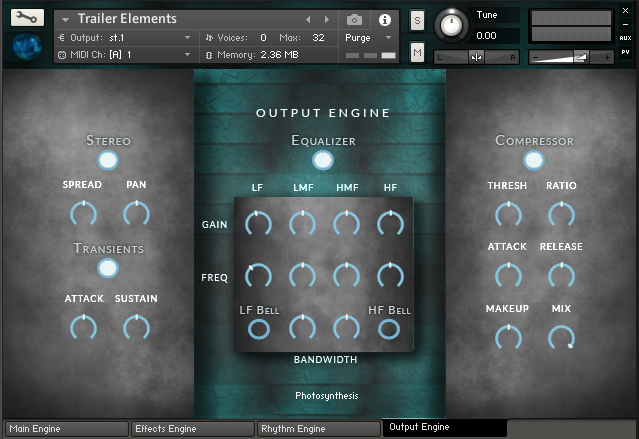Click the Stereo Spread knob

pos(83,214)
